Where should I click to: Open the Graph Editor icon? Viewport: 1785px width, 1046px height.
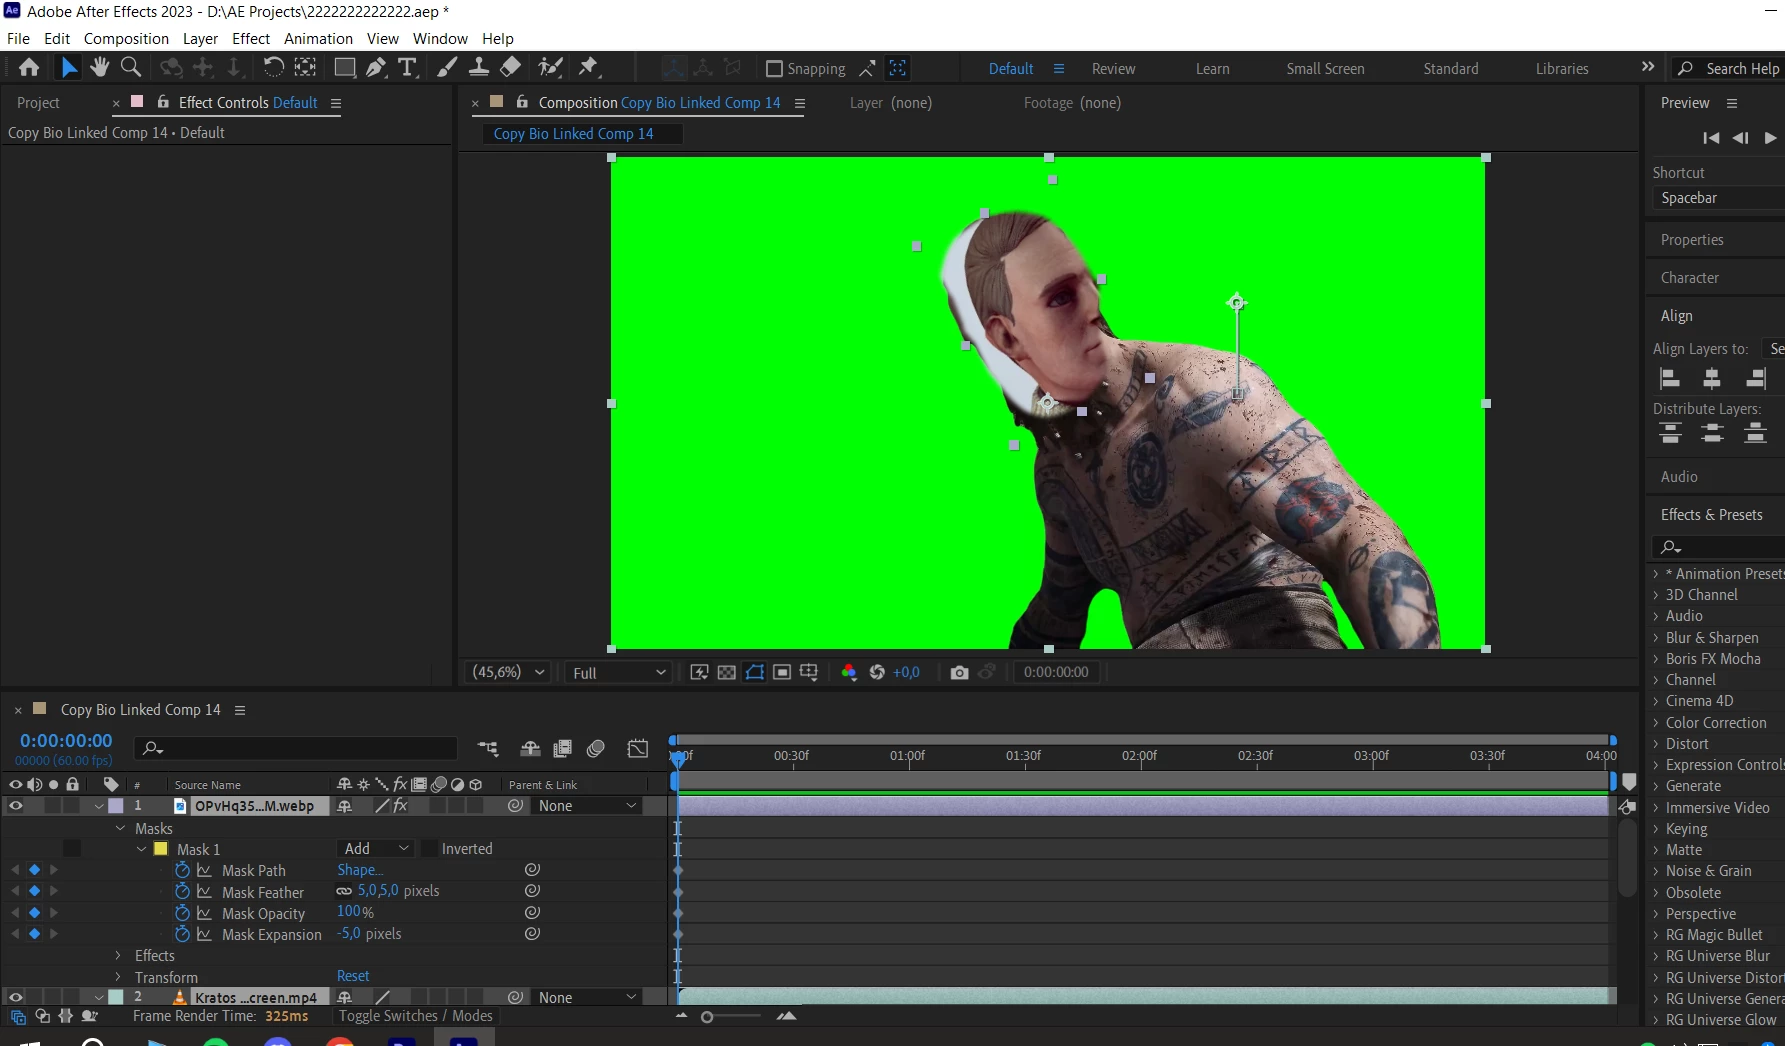[638, 748]
